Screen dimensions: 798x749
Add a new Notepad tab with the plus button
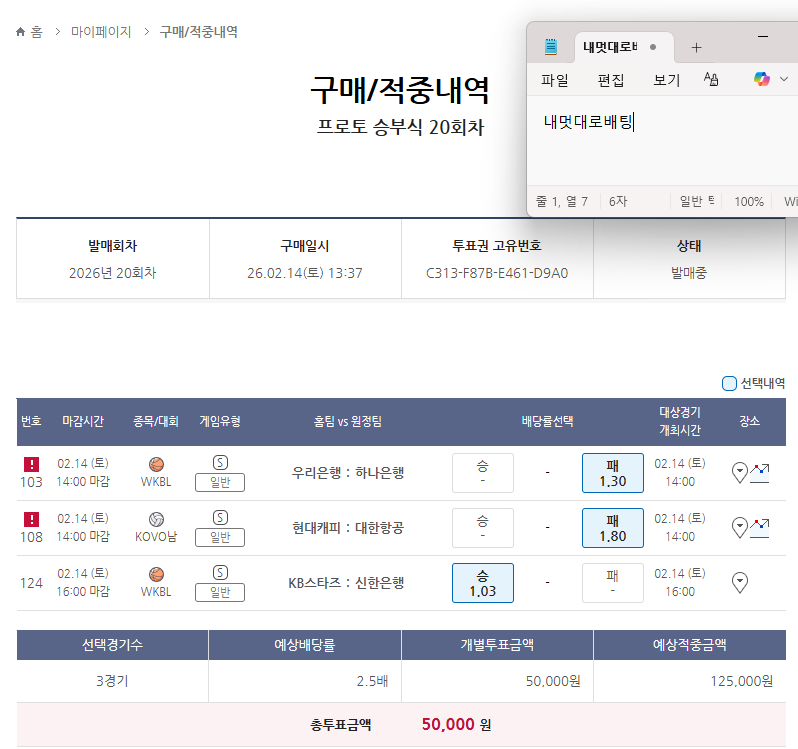(x=697, y=47)
